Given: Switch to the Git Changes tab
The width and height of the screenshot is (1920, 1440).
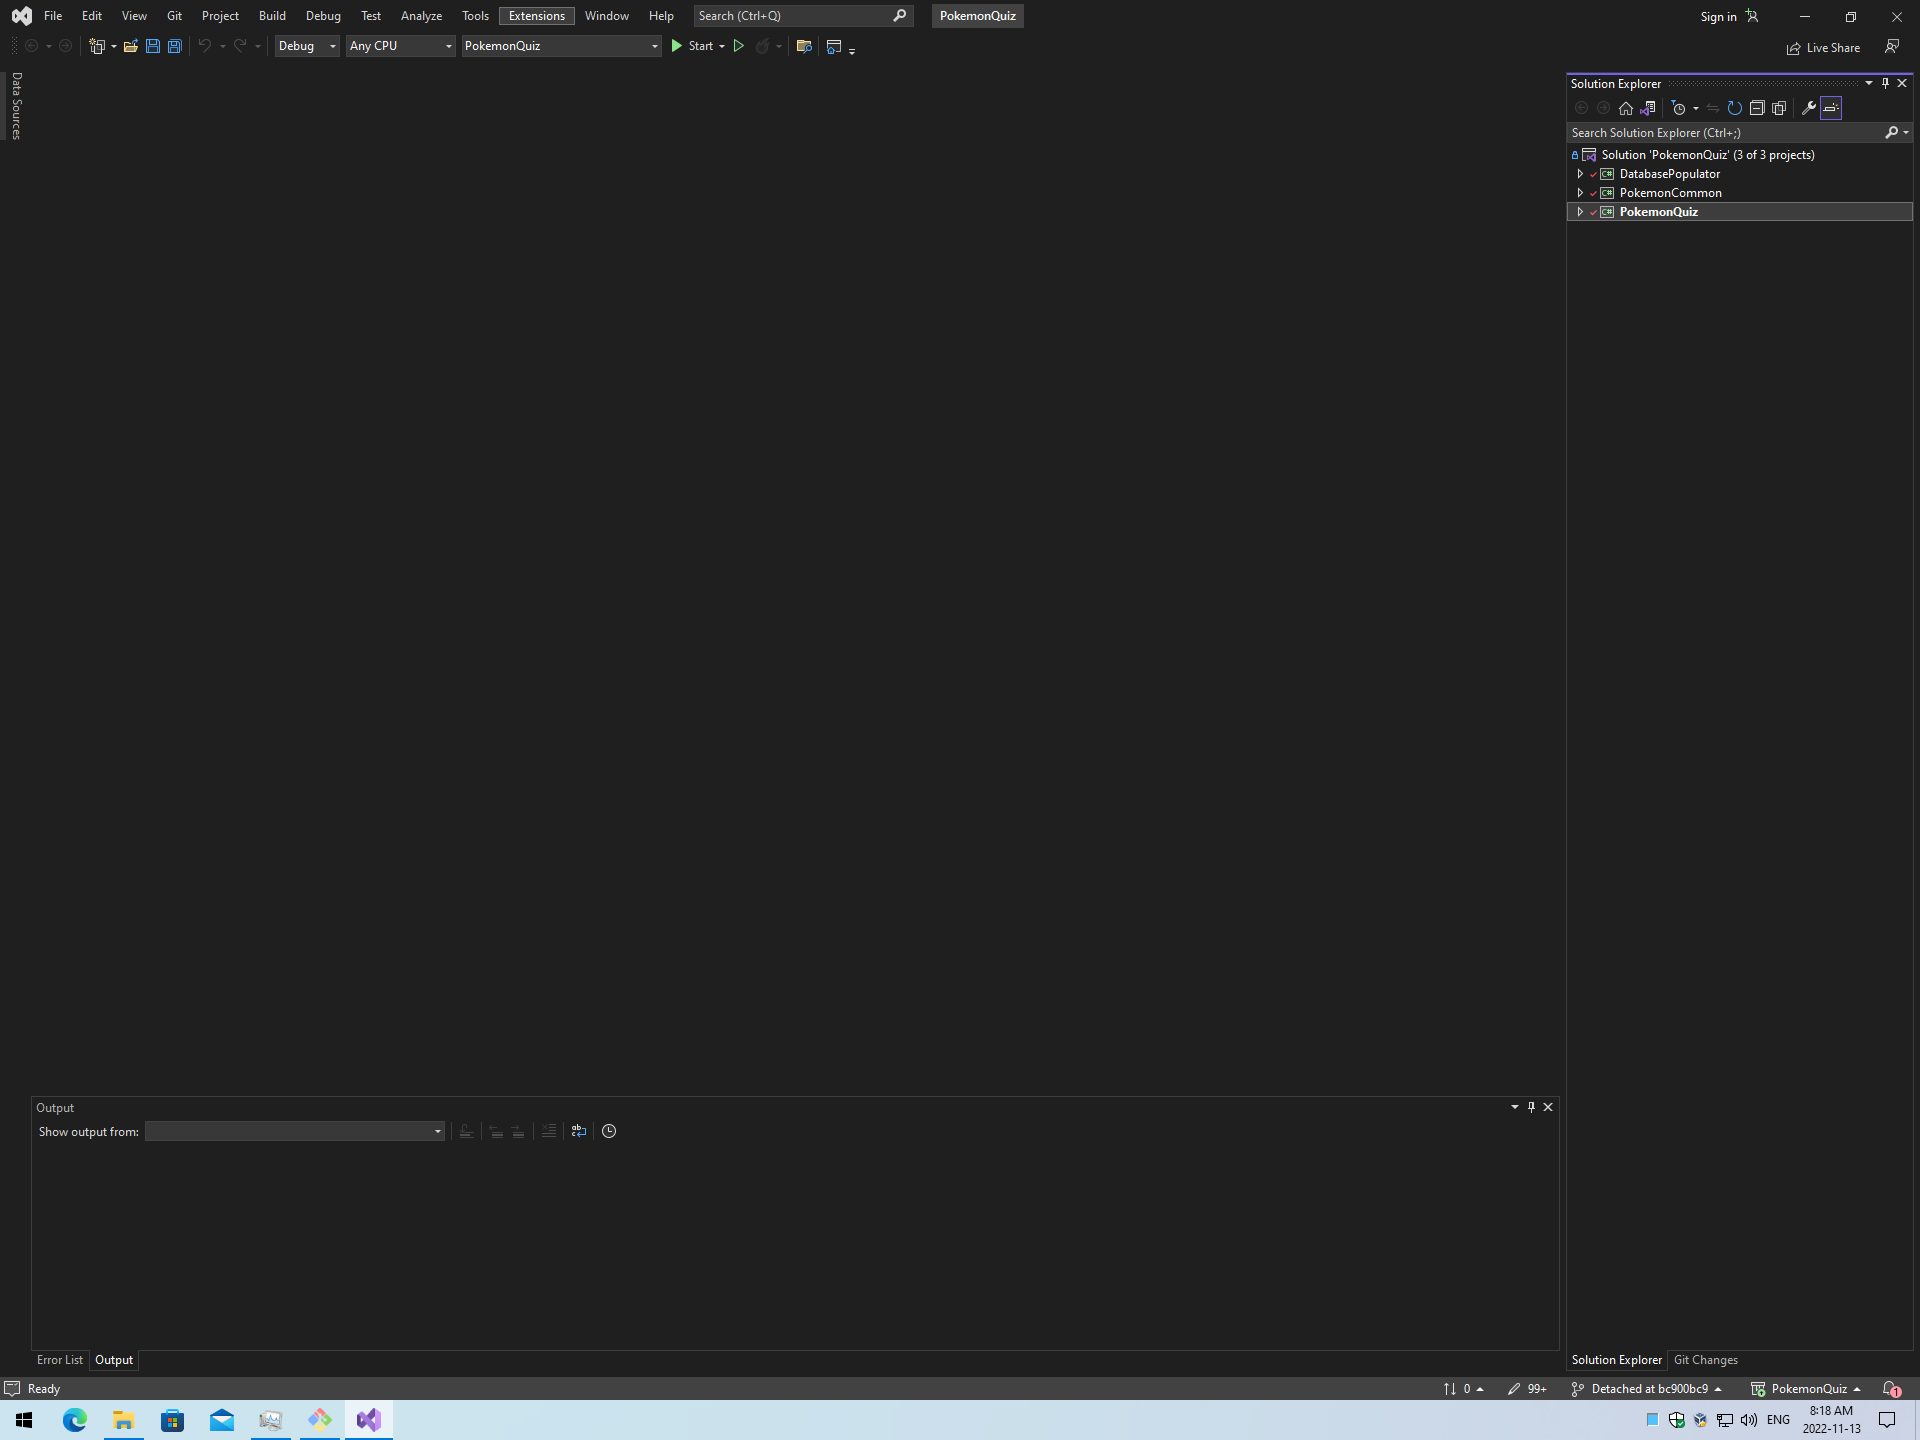Looking at the screenshot, I should [x=1706, y=1360].
